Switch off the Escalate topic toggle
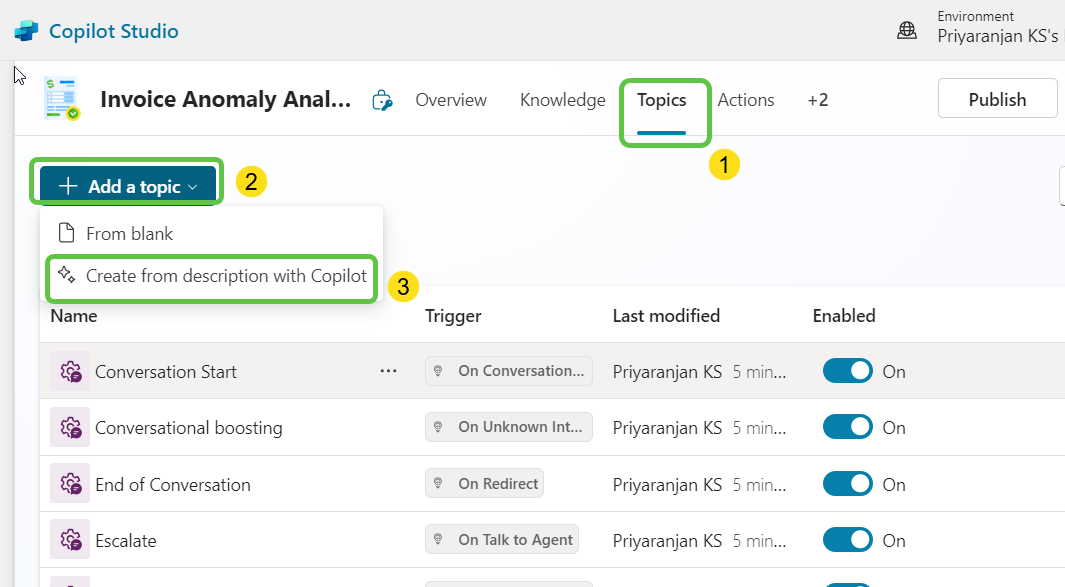Screen dimensions: 1065x587 [x=847, y=541]
